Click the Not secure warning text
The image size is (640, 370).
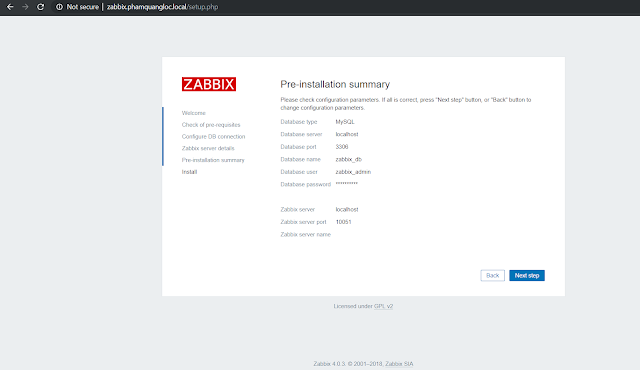coord(82,7)
